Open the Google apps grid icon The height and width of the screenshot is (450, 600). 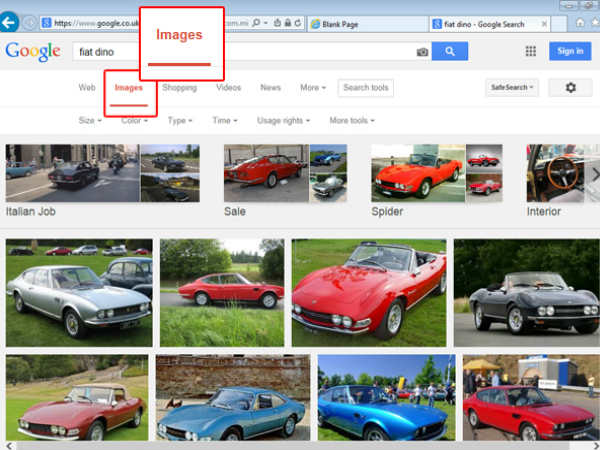530,51
